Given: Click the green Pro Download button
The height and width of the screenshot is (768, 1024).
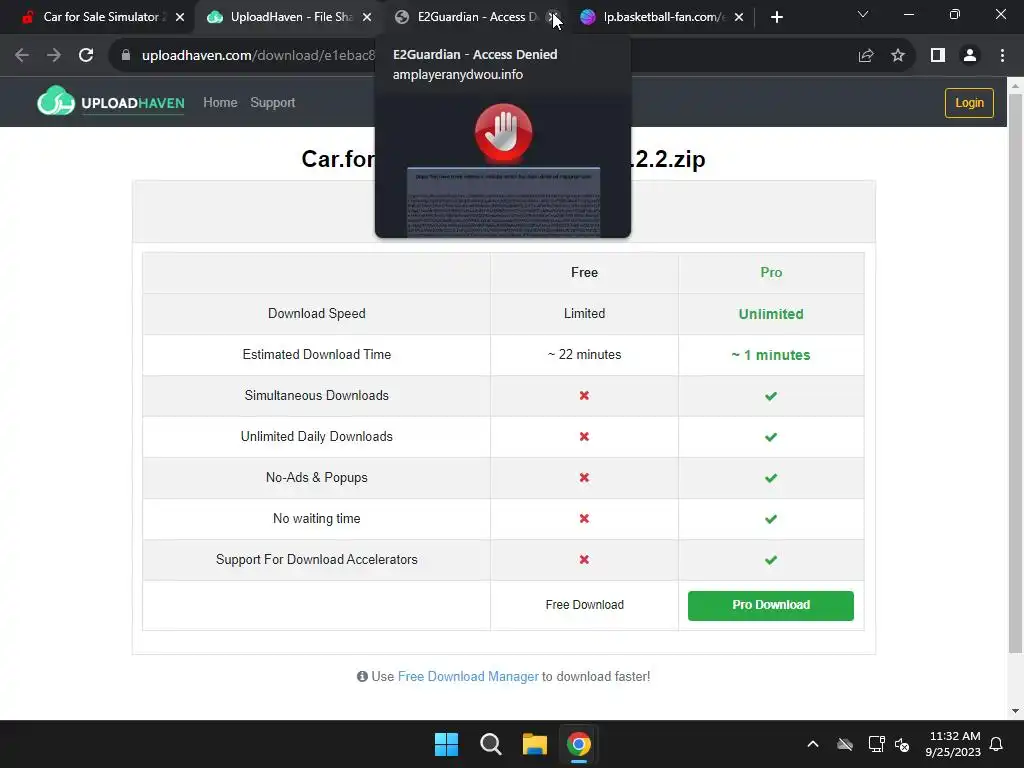Looking at the screenshot, I should (771, 605).
